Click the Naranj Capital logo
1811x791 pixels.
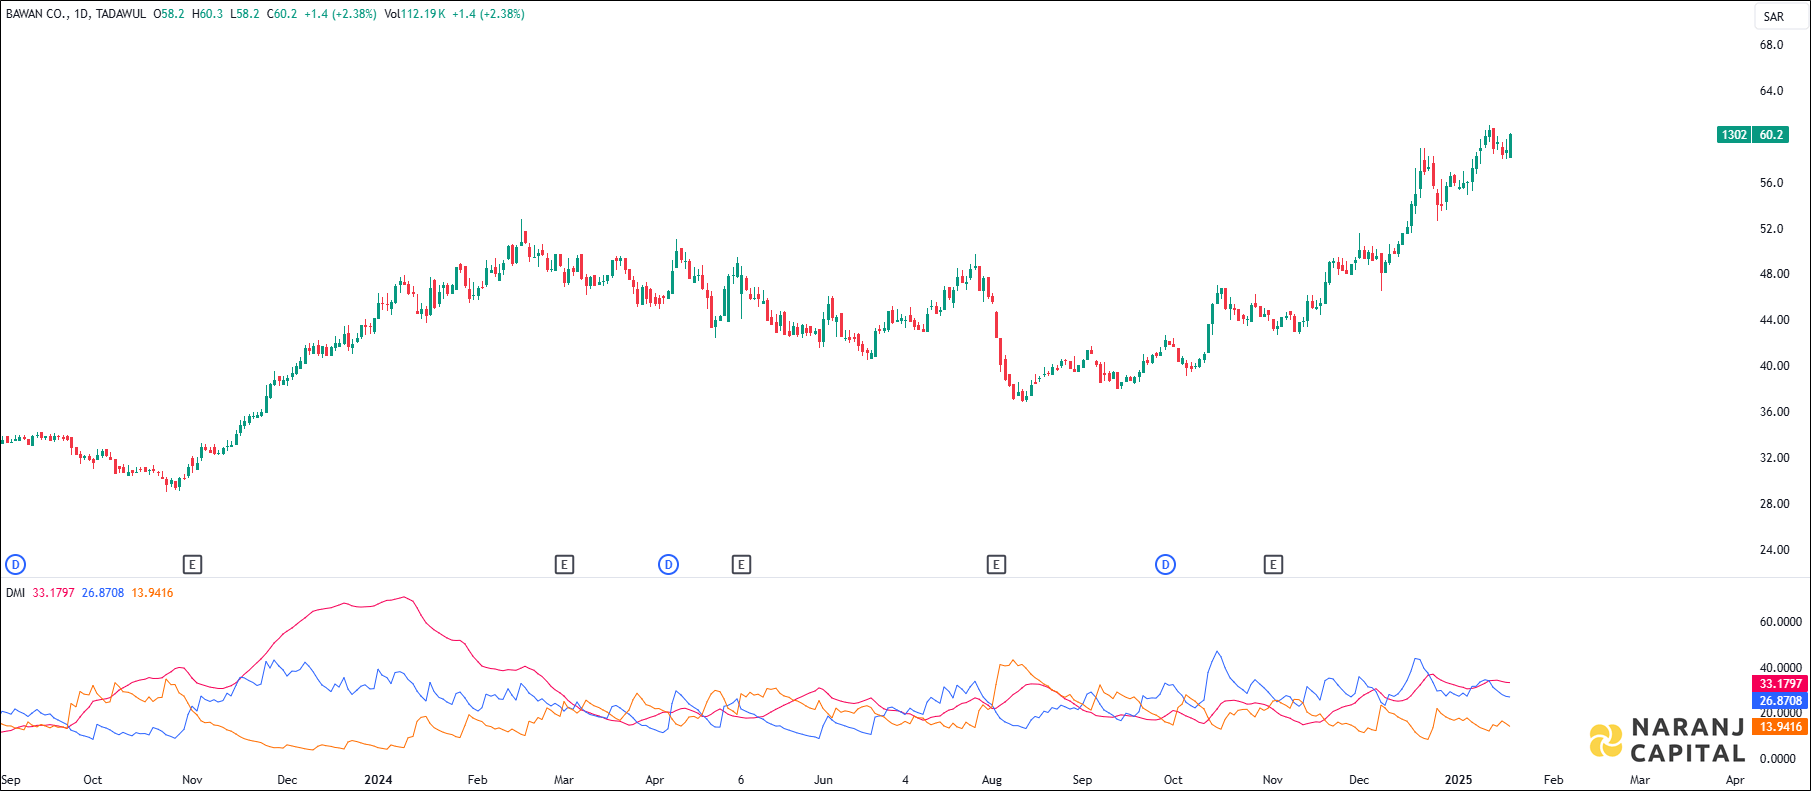[1667, 740]
